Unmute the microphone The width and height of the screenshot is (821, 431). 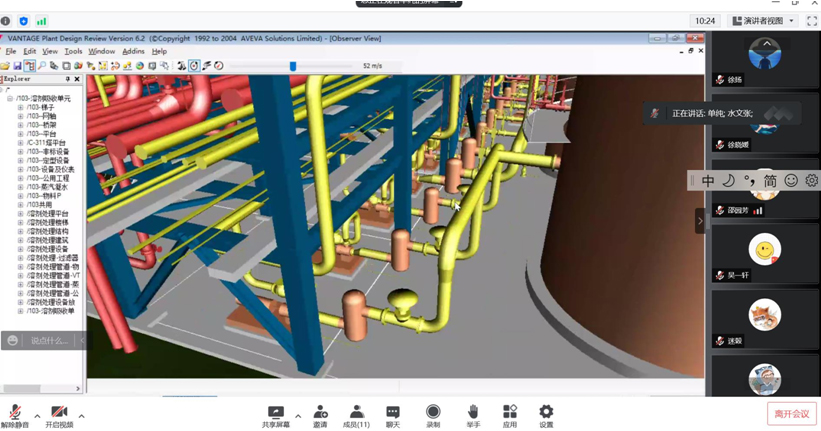15,415
